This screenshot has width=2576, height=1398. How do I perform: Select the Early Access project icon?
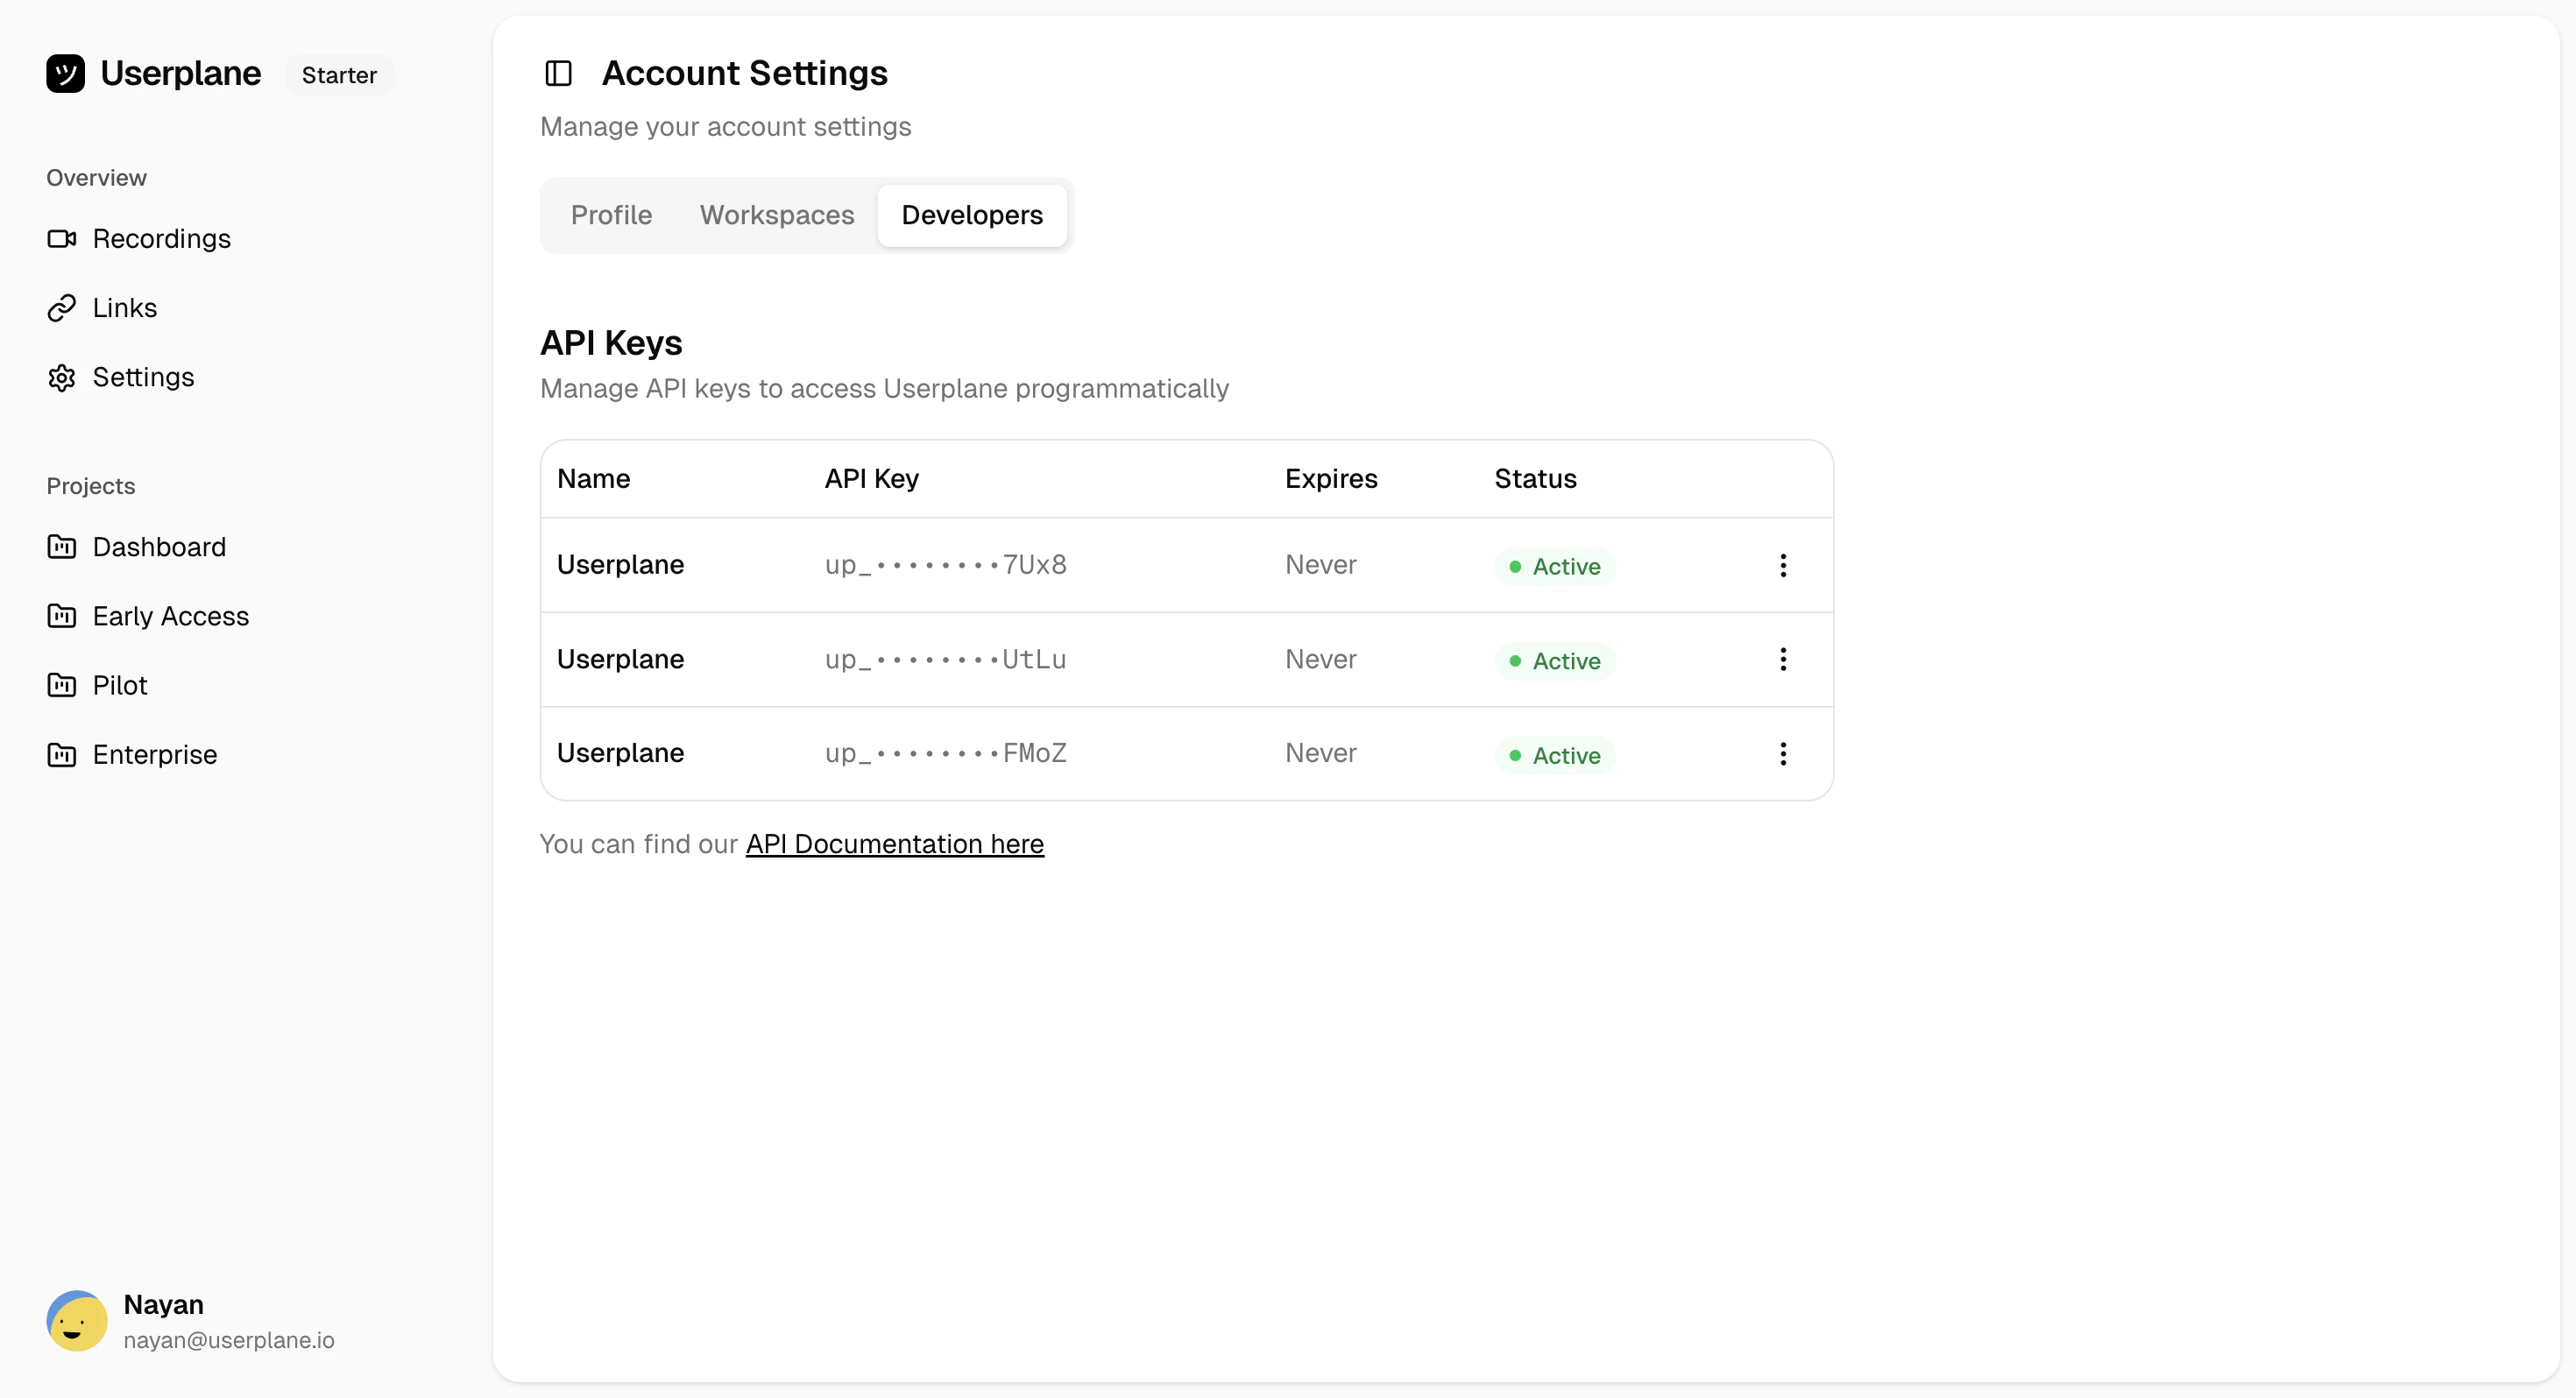[62, 616]
